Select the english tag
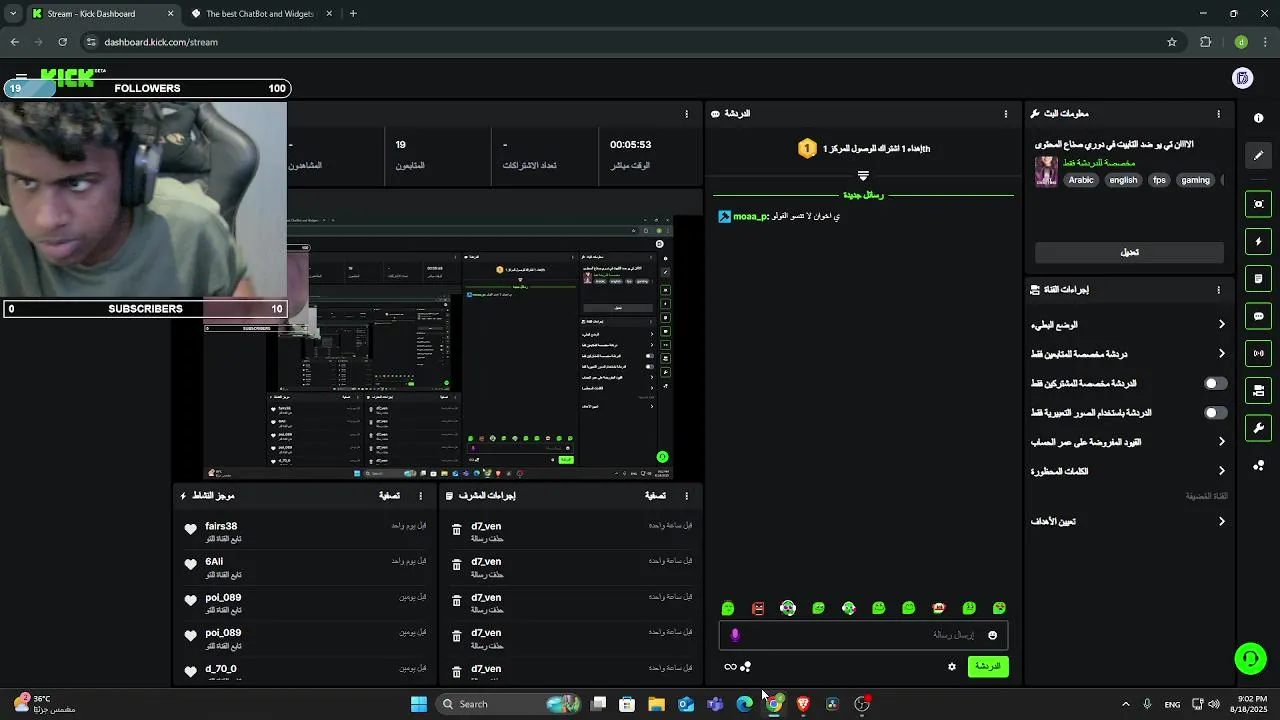The image size is (1280, 720). [1123, 180]
